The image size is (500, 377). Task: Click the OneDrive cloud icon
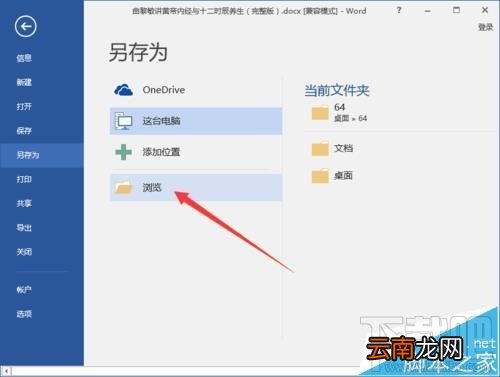point(123,90)
